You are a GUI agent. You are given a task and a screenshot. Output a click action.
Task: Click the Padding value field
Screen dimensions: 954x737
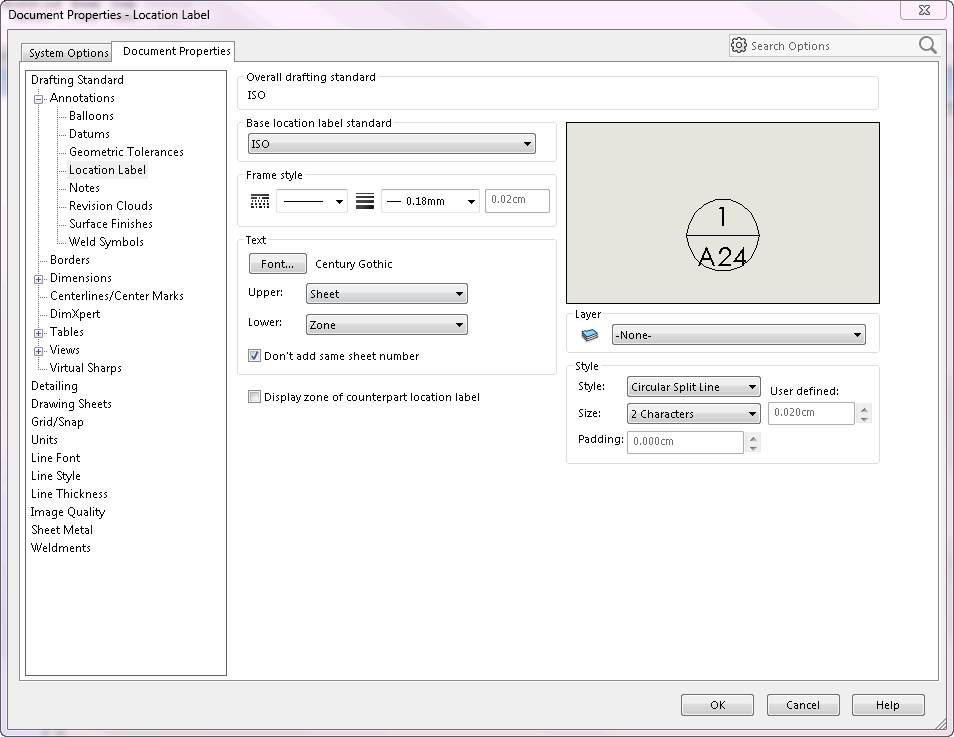[x=685, y=442]
